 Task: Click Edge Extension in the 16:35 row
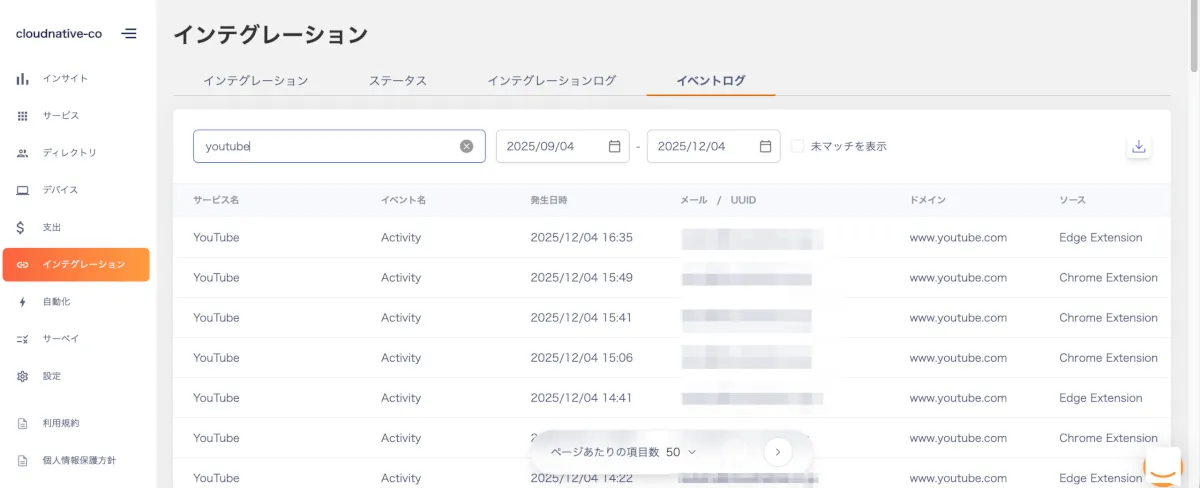(1100, 238)
